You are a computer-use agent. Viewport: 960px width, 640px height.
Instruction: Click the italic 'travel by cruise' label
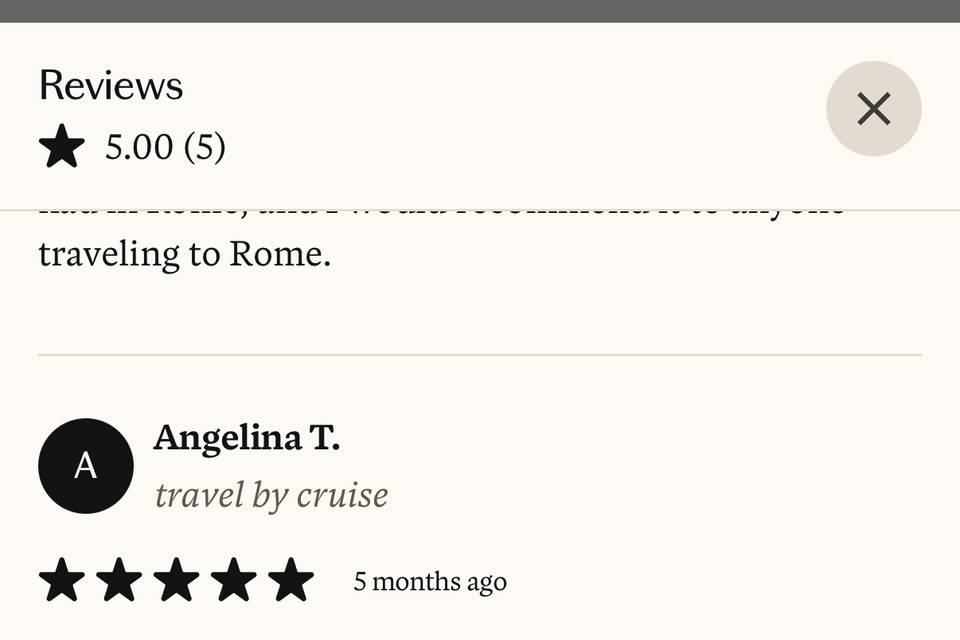click(x=271, y=495)
